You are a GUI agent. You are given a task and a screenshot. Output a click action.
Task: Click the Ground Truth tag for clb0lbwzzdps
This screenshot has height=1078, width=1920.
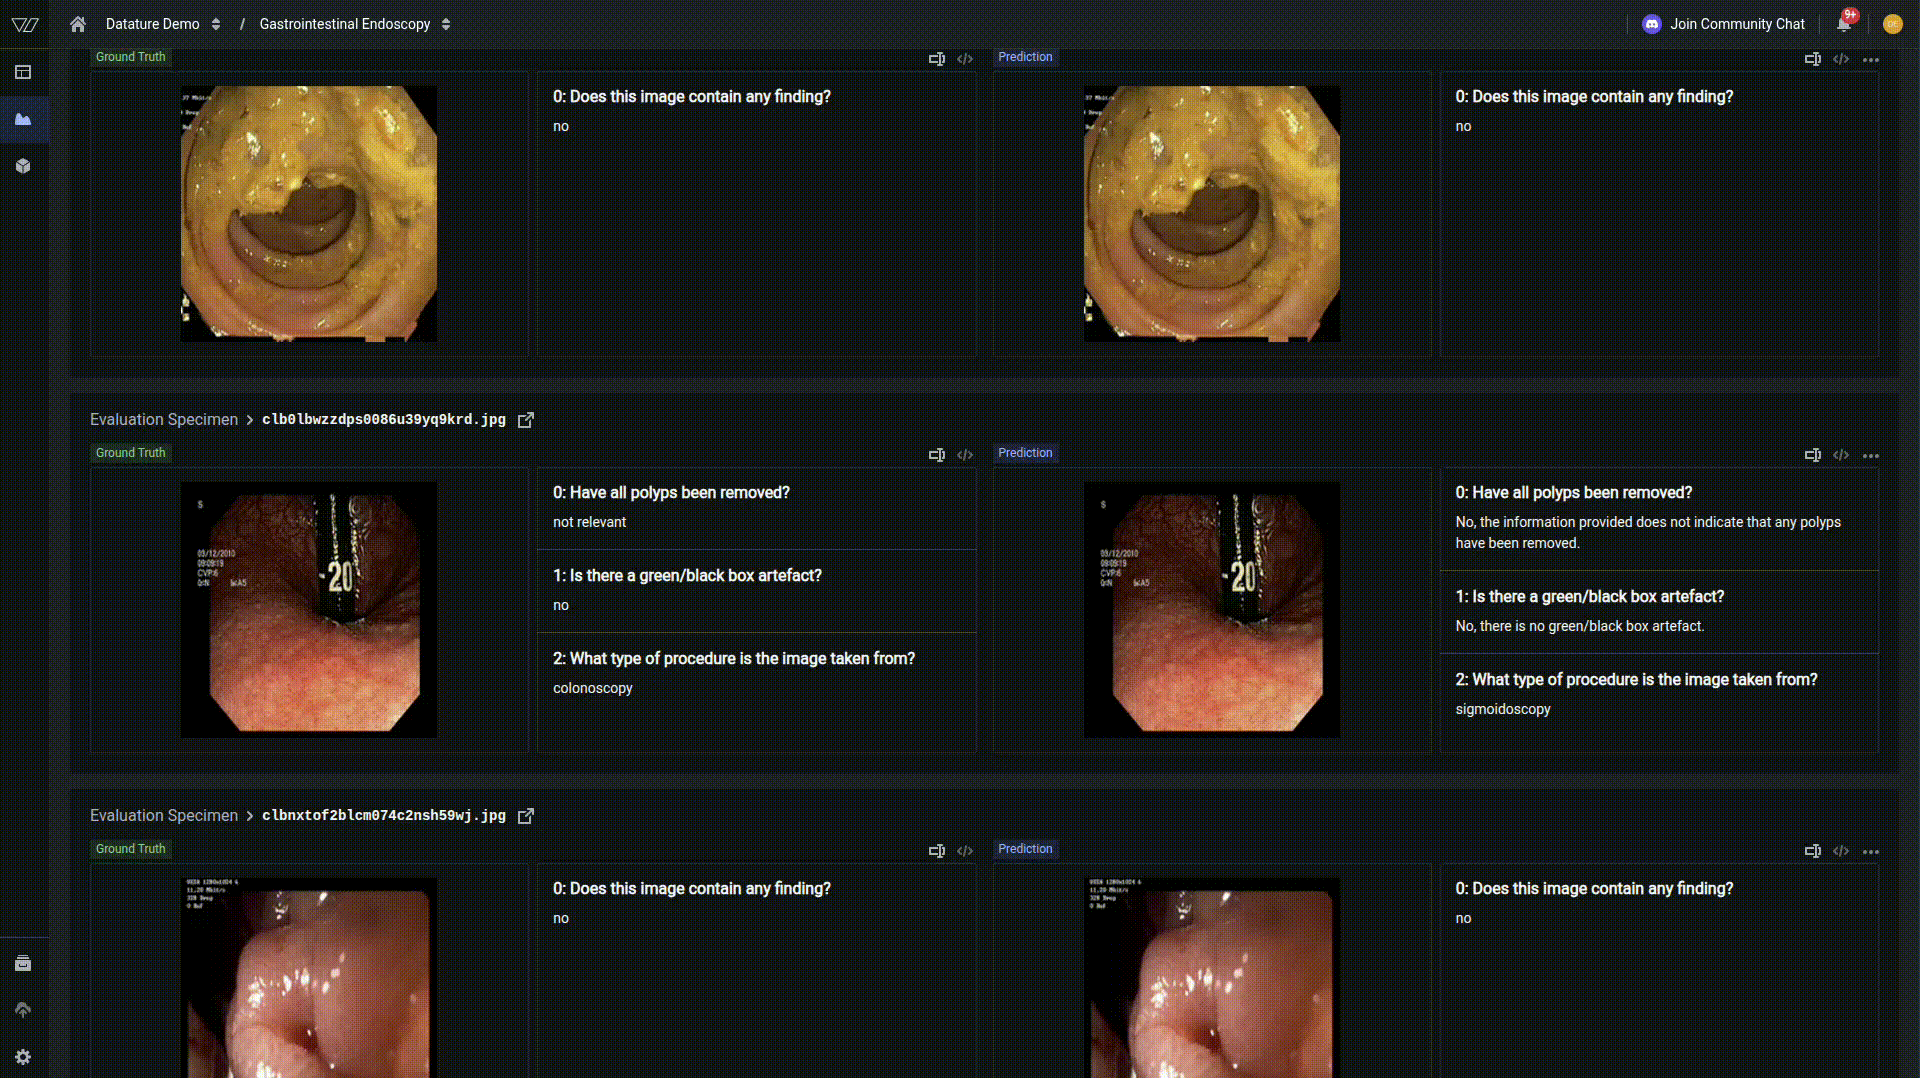coord(131,453)
